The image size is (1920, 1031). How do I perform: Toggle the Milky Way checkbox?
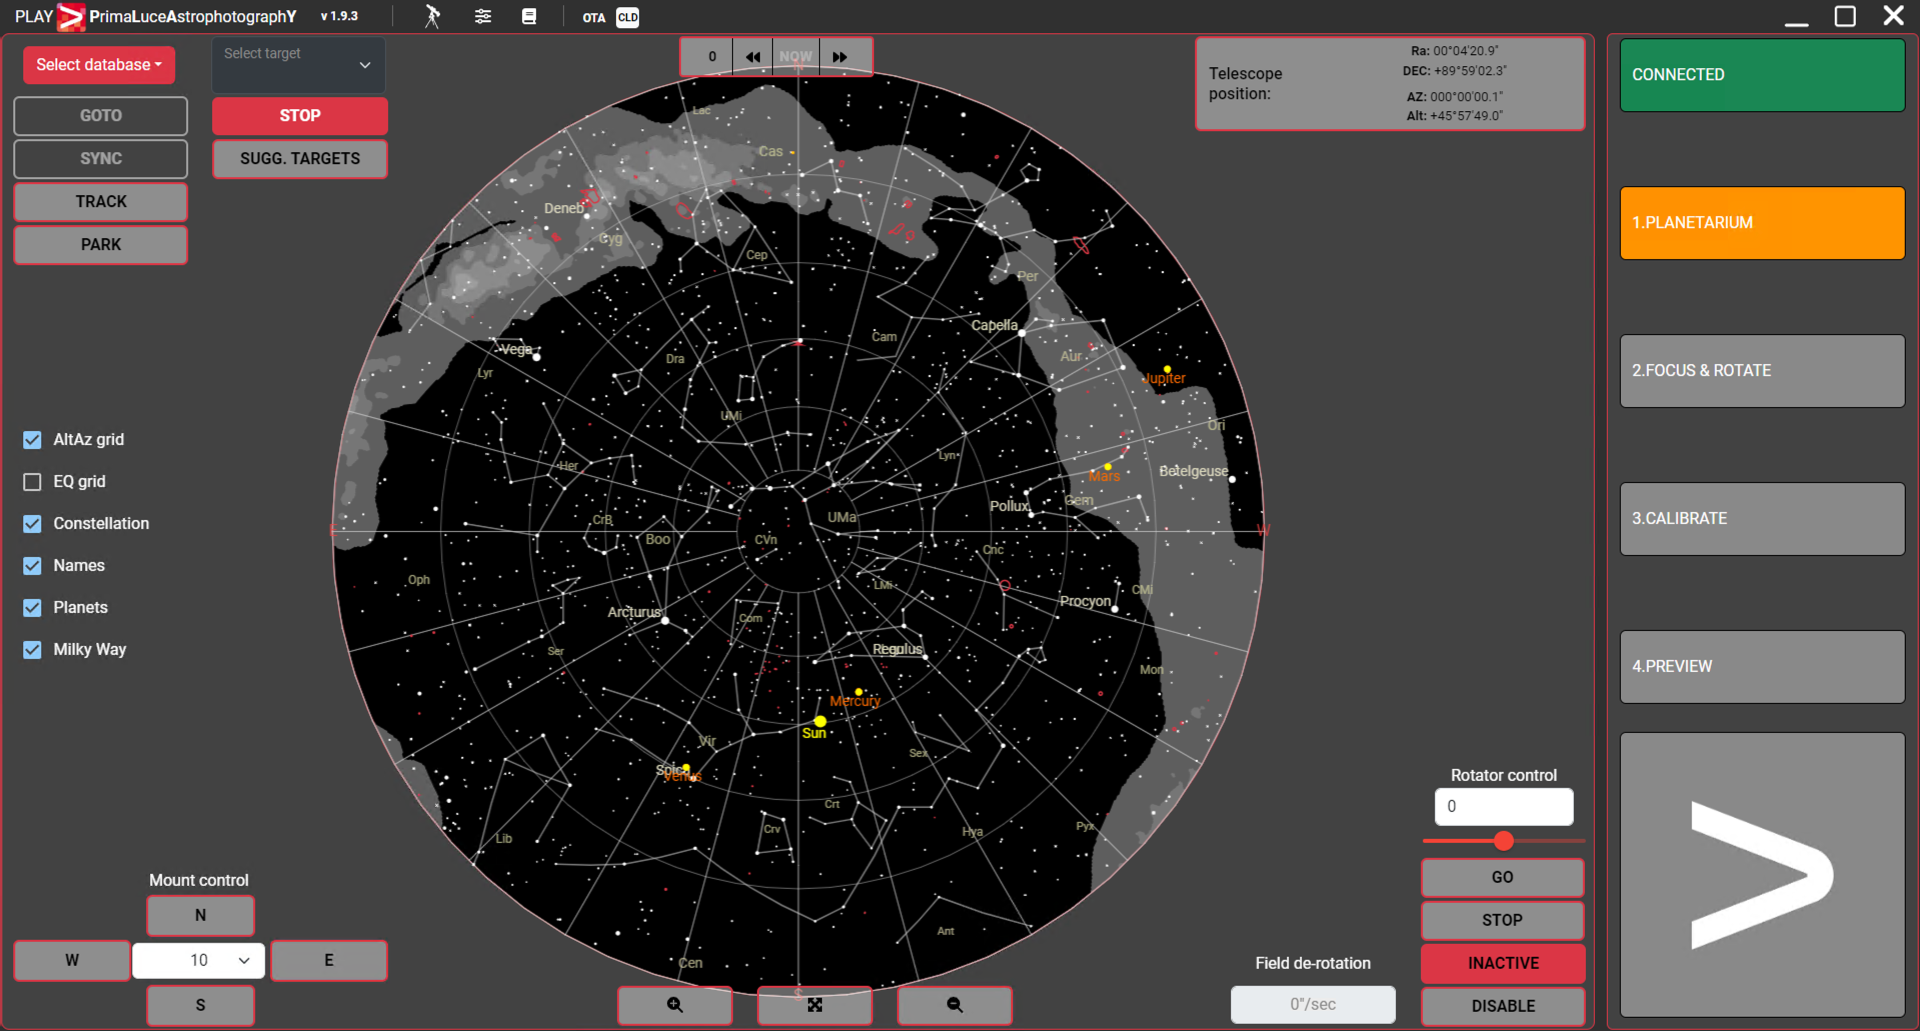point(32,650)
